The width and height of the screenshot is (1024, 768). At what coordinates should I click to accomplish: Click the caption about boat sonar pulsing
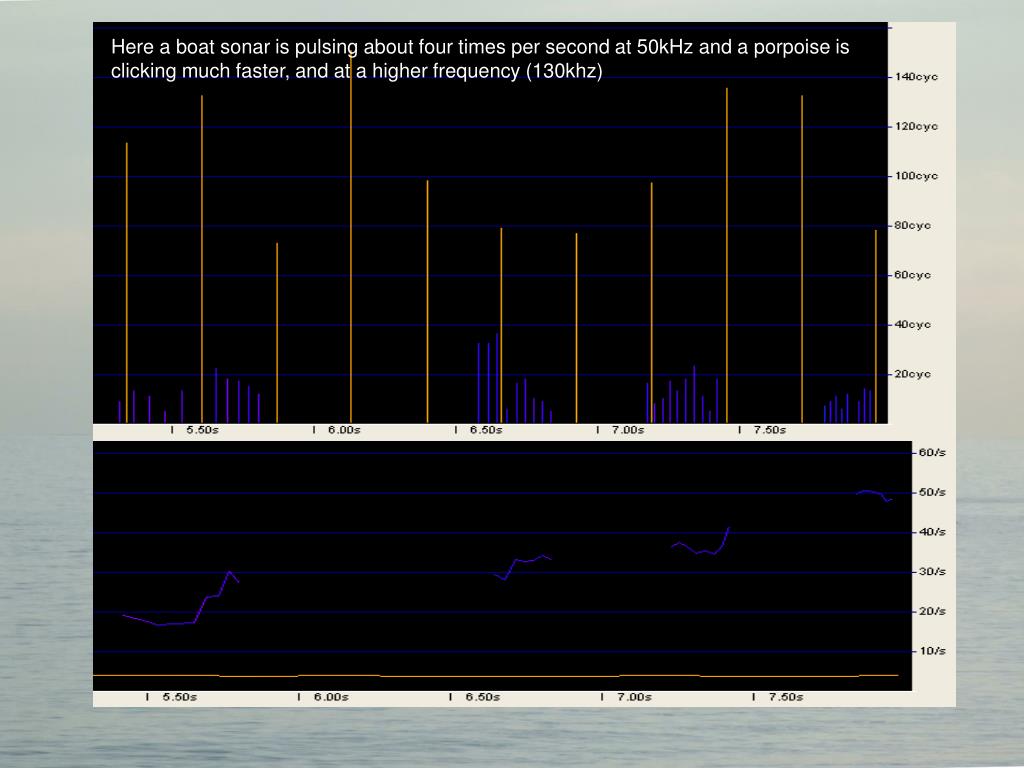[480, 59]
